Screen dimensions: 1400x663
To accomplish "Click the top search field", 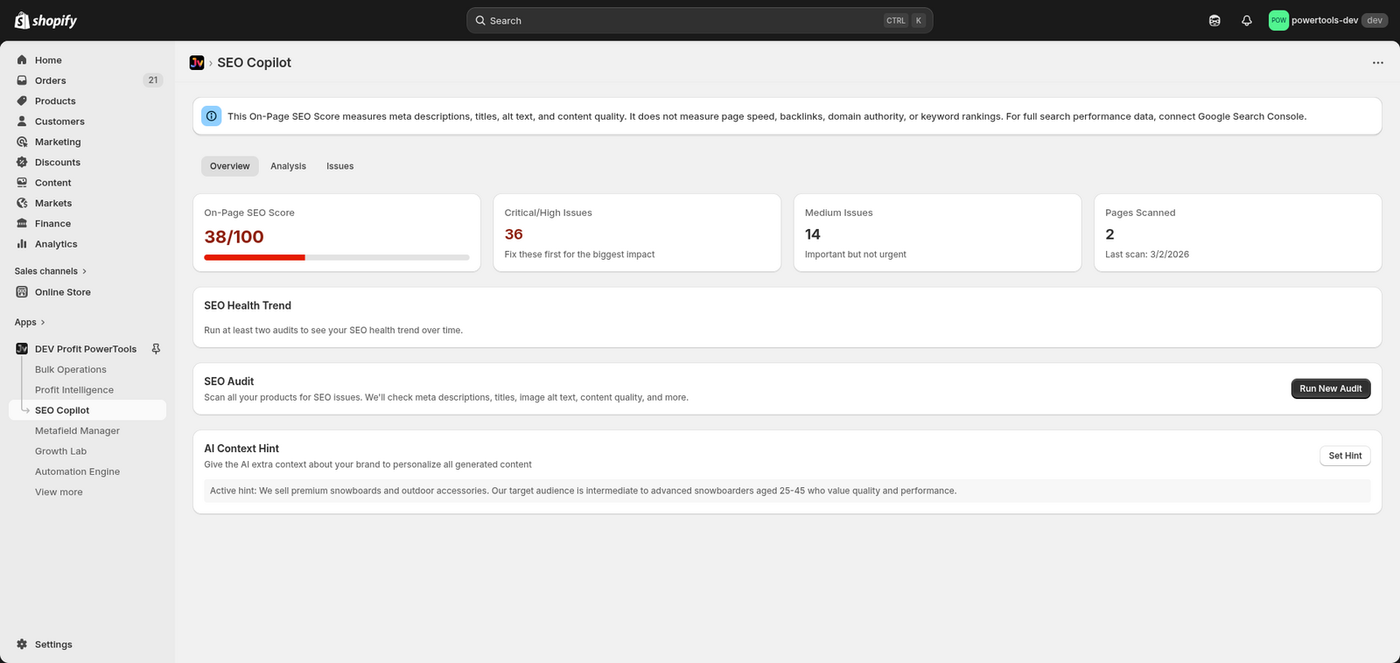I will (699, 20).
